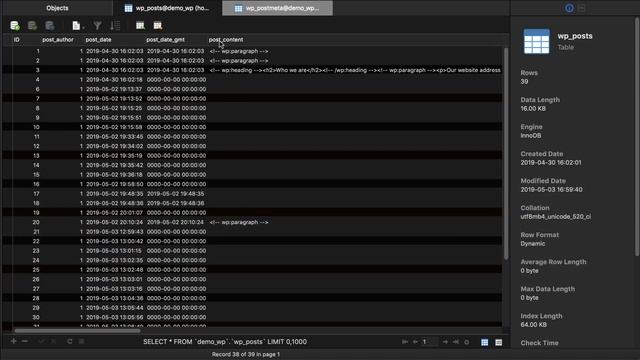The height and width of the screenshot is (360, 640).
Task: Click the Row Format value Dynamic
Action: pyautogui.click(x=533, y=244)
